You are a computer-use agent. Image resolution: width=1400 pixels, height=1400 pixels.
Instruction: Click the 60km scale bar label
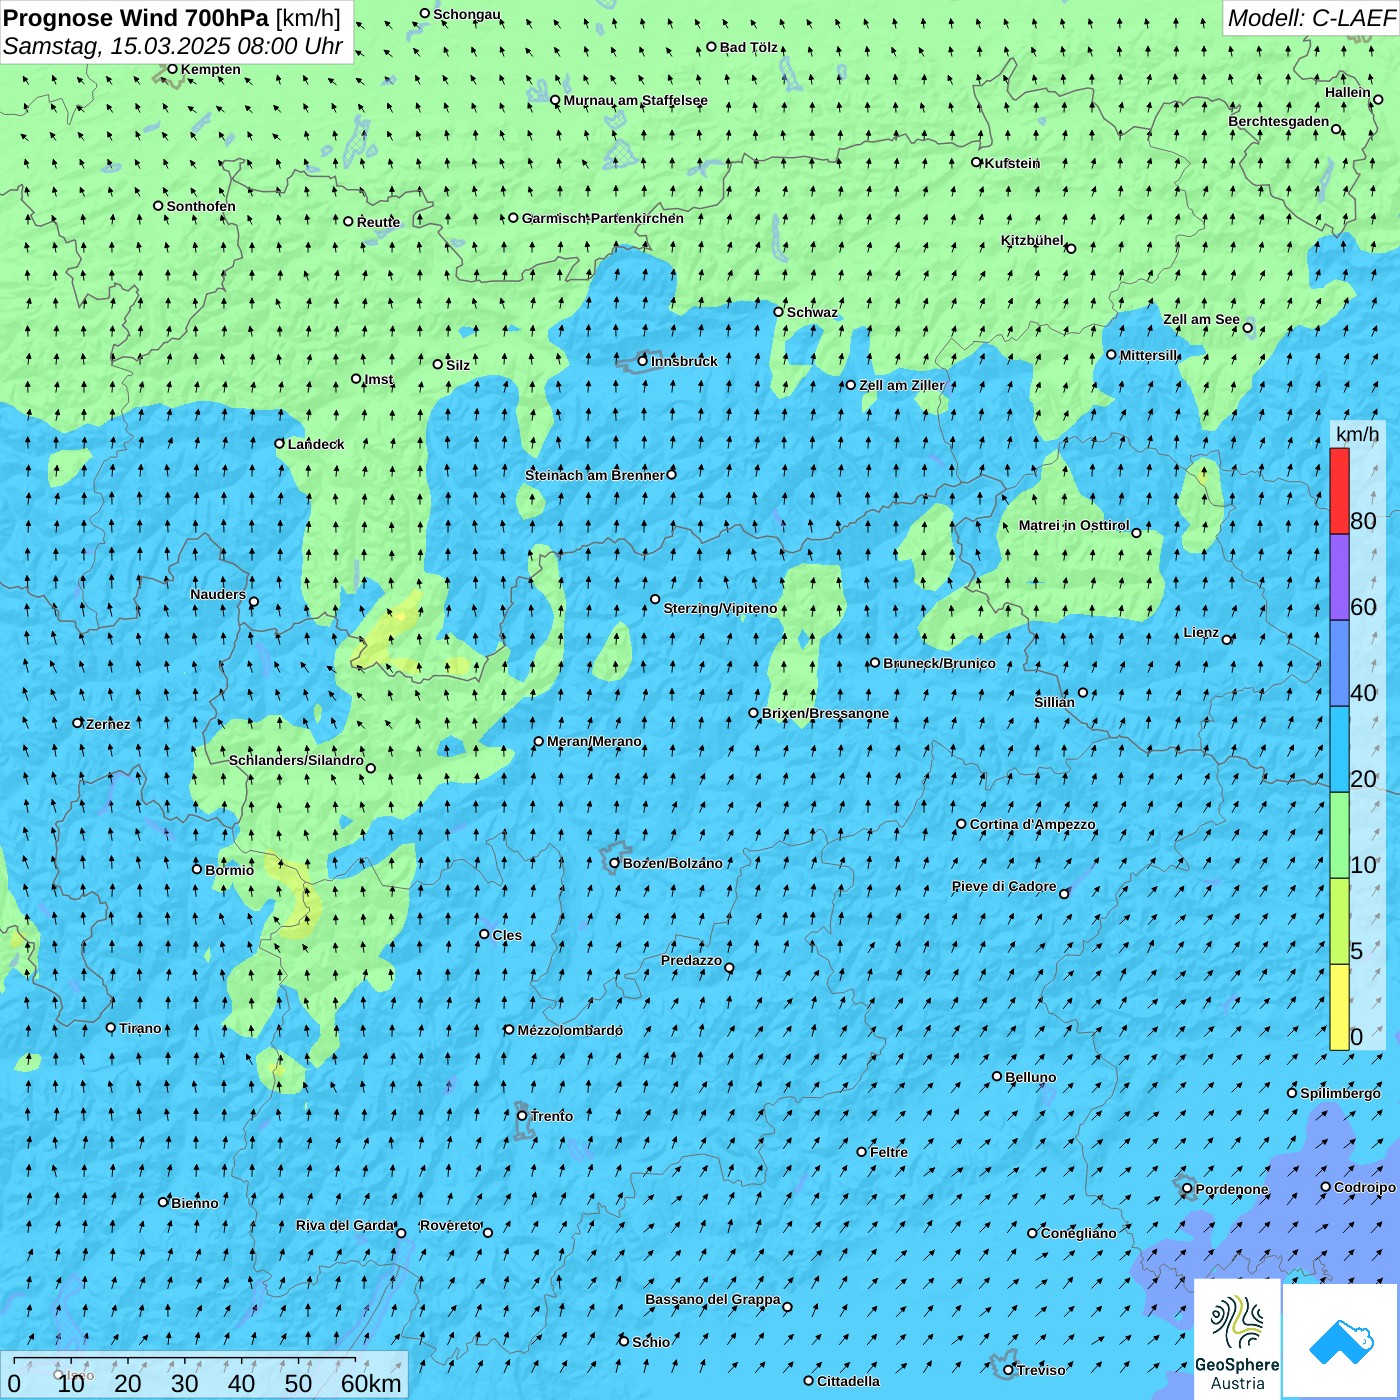coord(371,1383)
